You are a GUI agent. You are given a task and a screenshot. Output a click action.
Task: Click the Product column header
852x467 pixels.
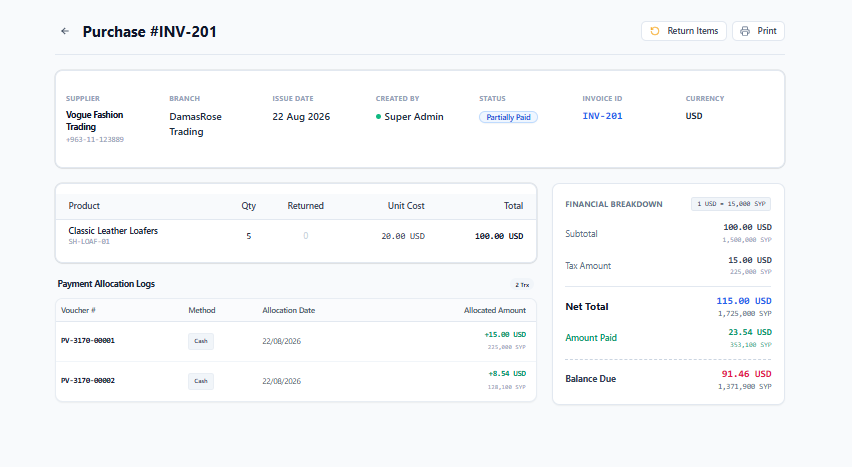(84, 206)
